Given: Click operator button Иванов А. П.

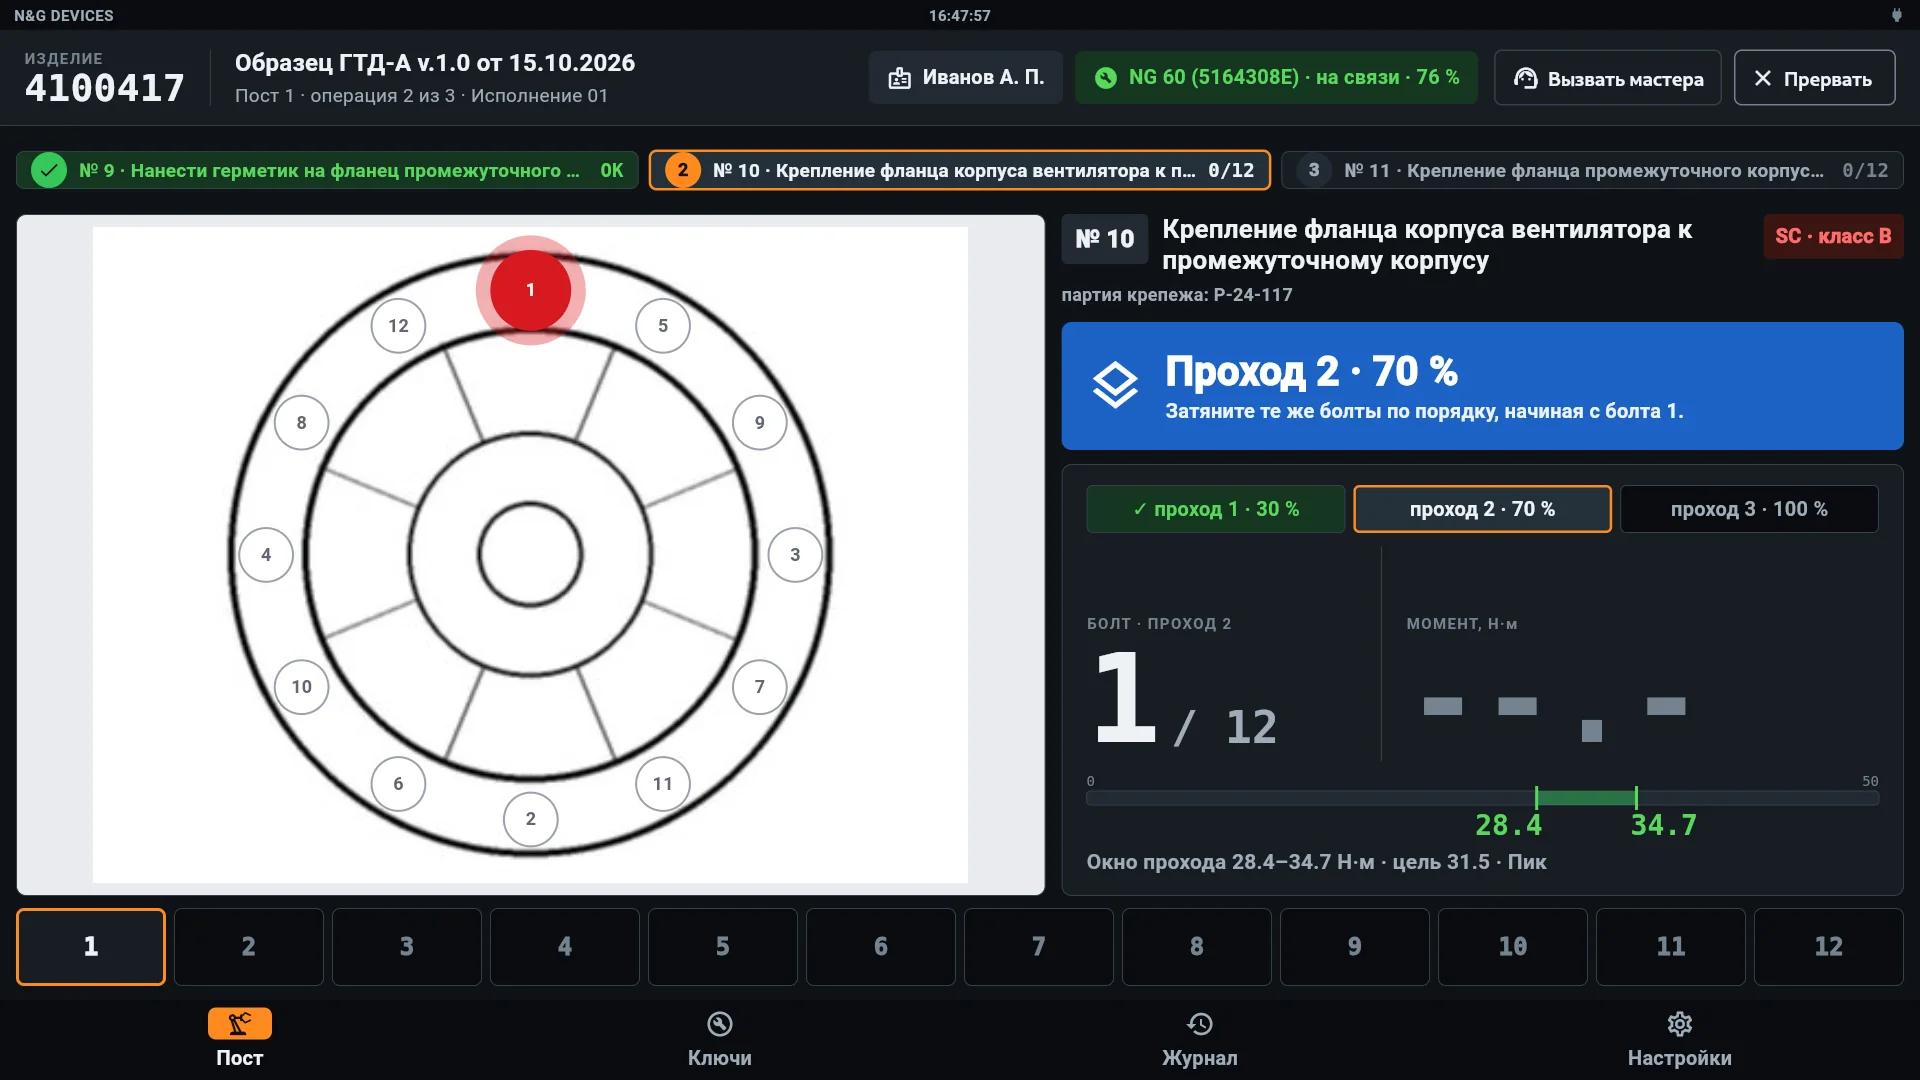Looking at the screenshot, I should point(965,78).
